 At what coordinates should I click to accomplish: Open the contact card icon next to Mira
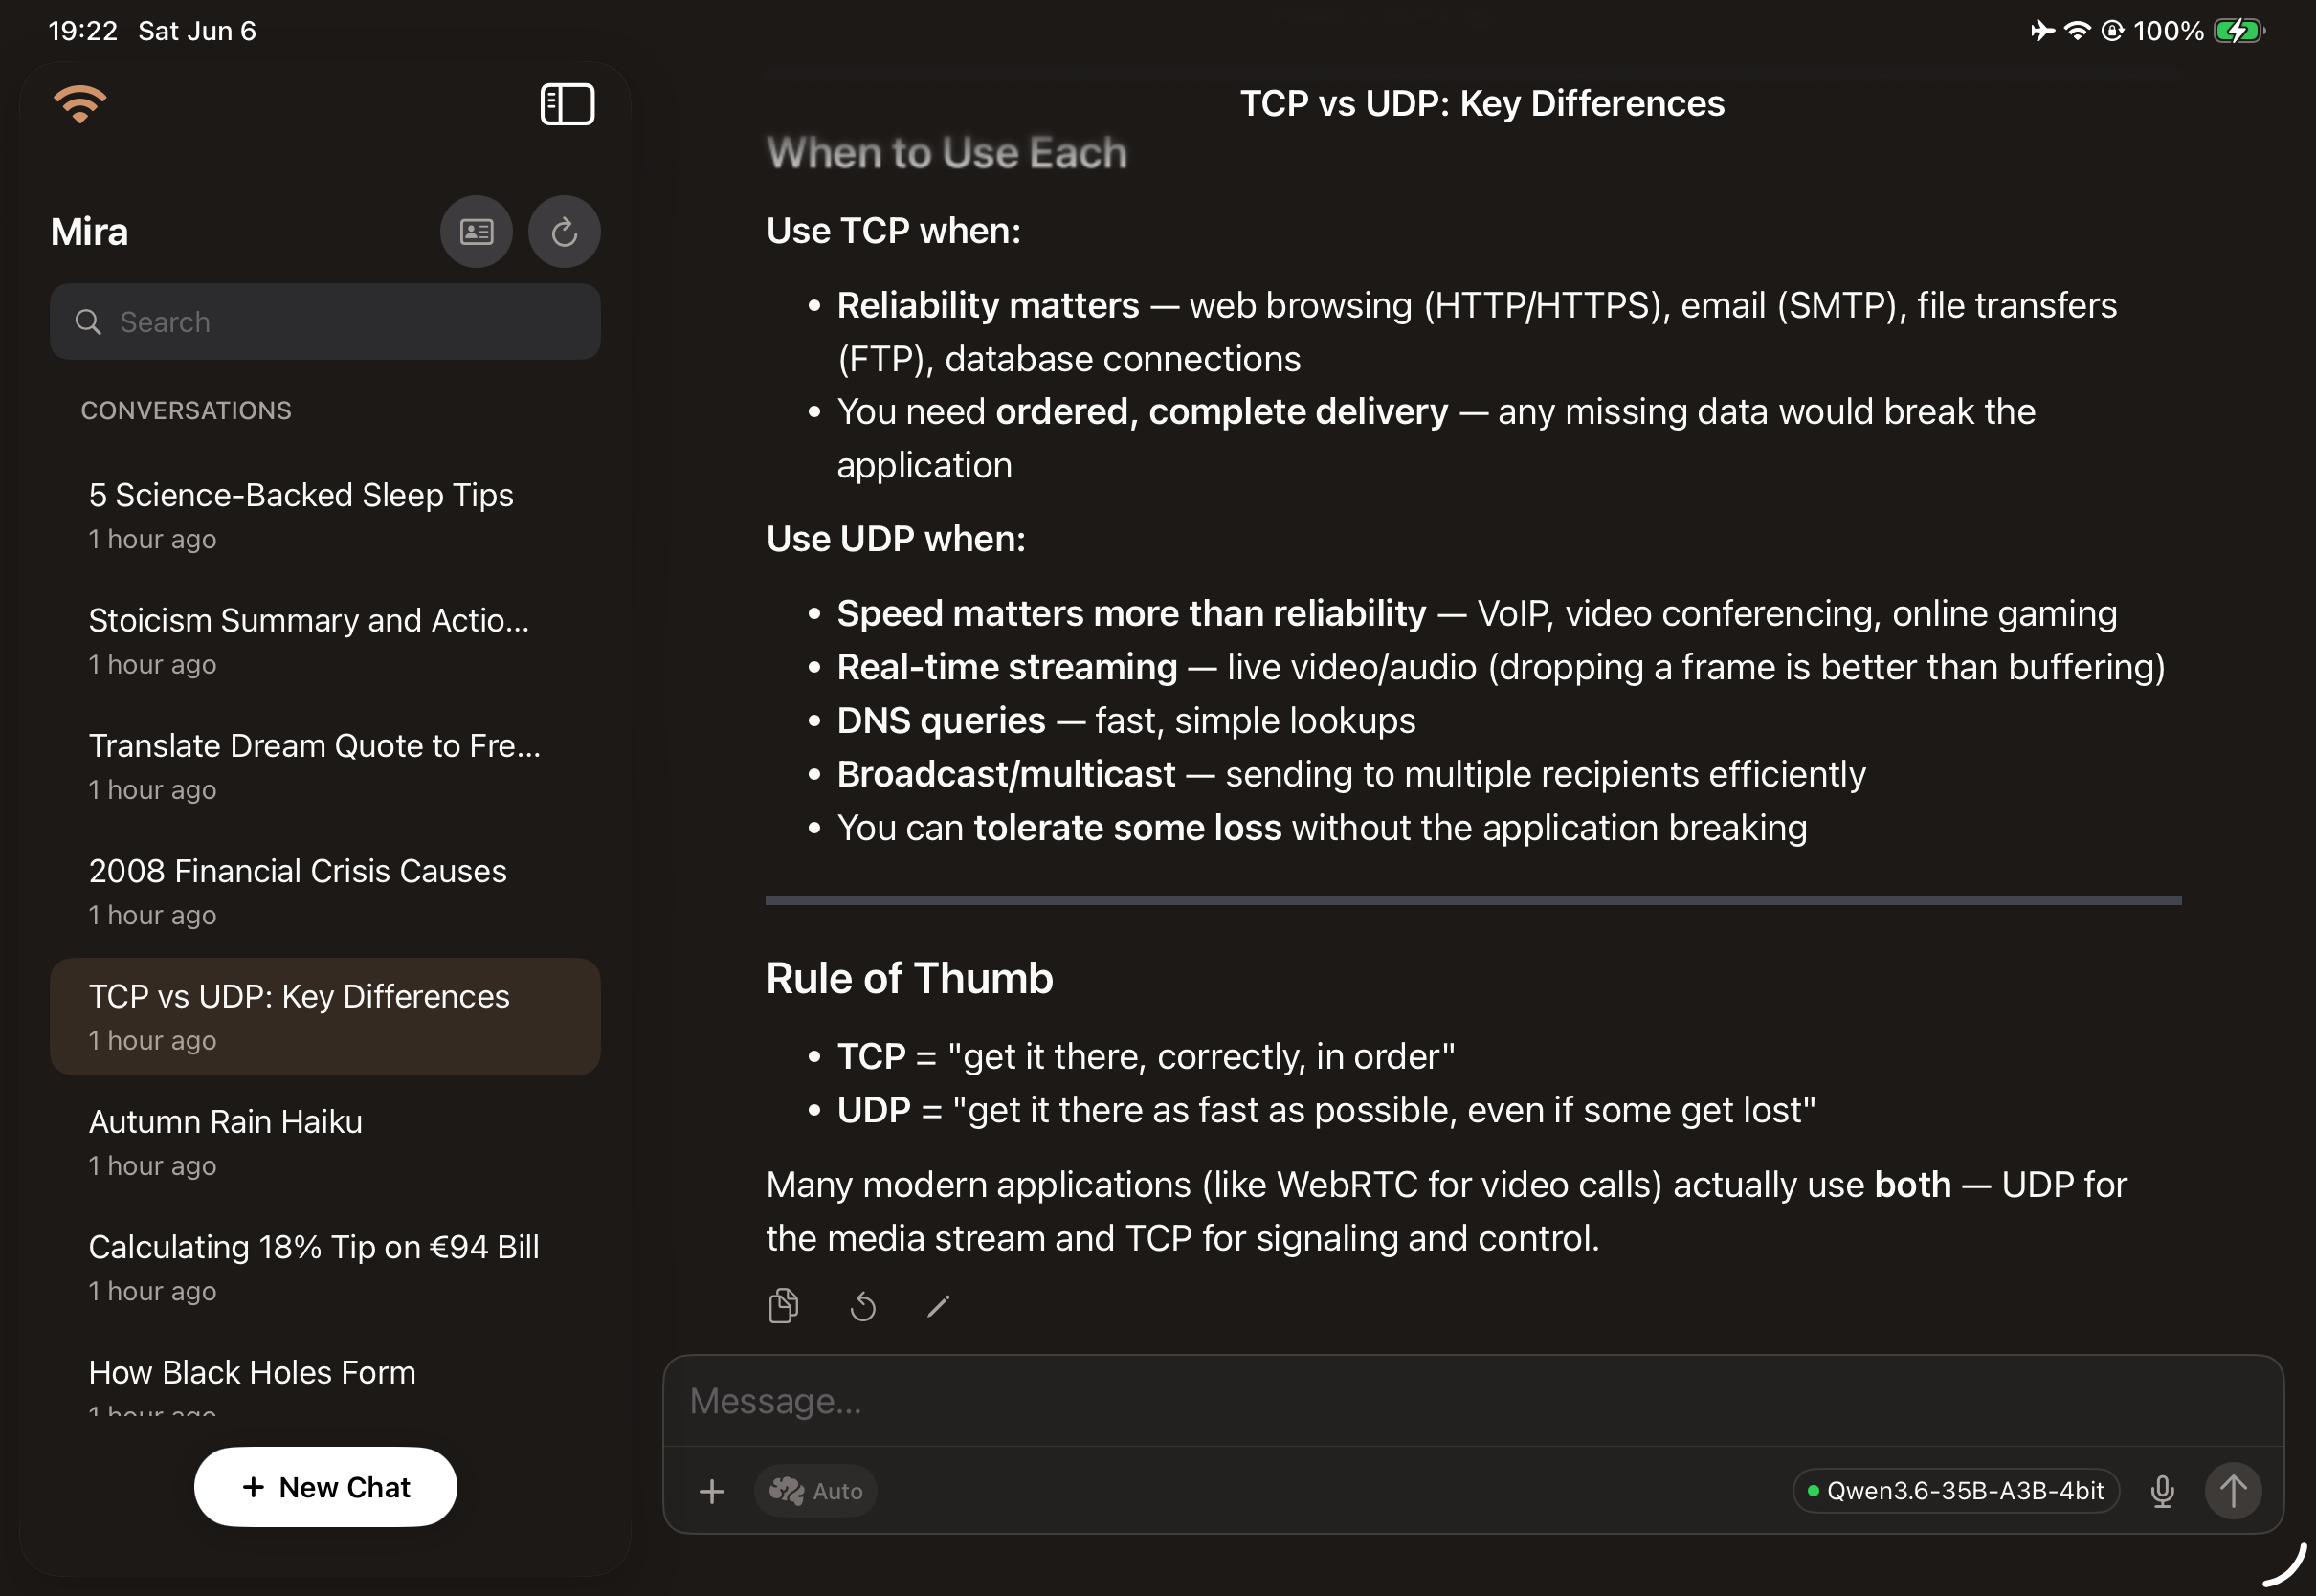pos(476,232)
